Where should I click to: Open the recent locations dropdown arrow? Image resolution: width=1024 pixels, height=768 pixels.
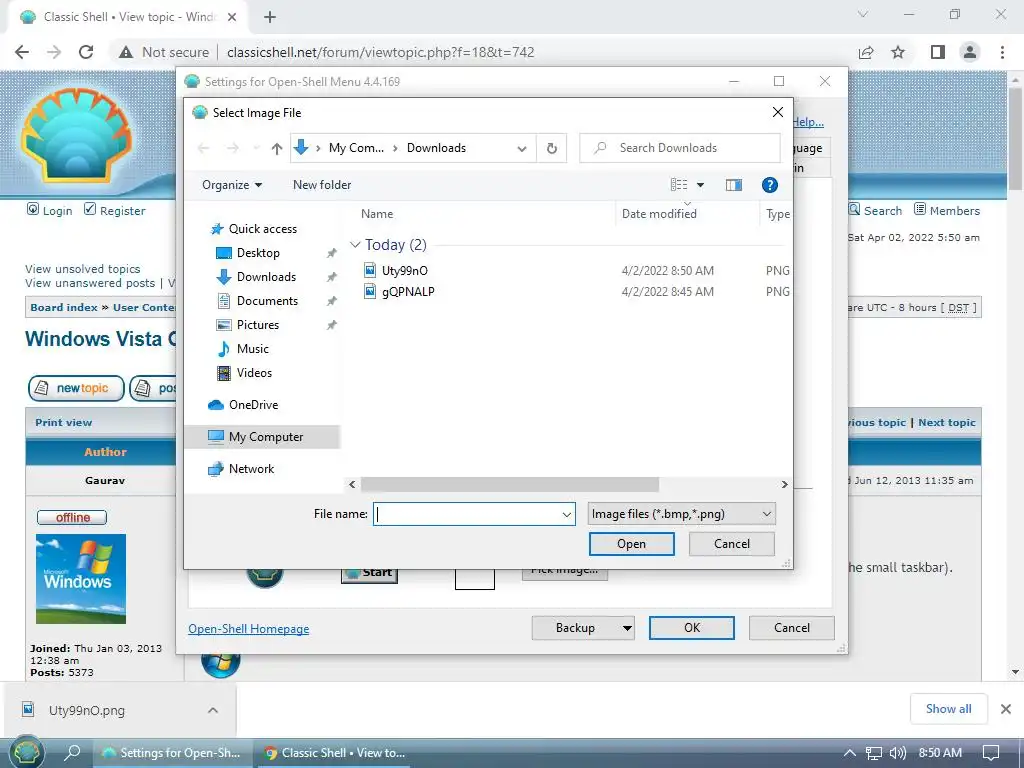(257, 148)
